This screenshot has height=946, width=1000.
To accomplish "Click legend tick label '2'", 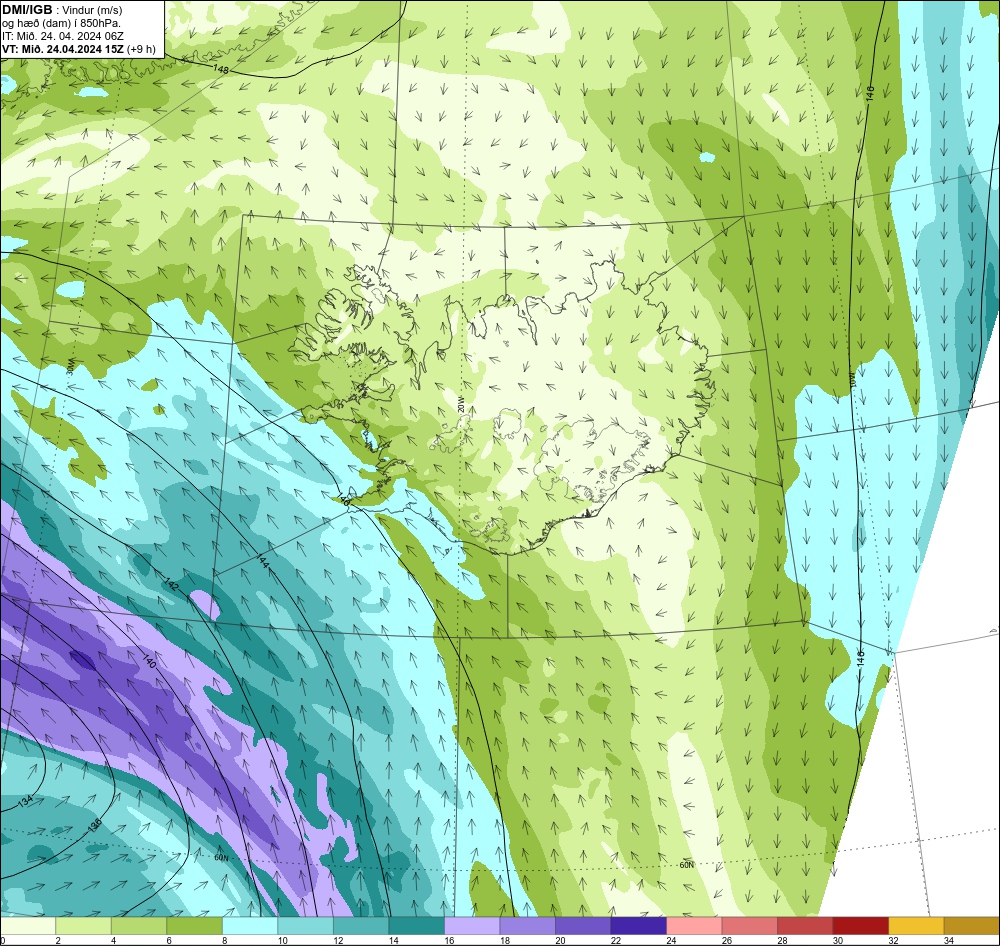I will (57, 940).
